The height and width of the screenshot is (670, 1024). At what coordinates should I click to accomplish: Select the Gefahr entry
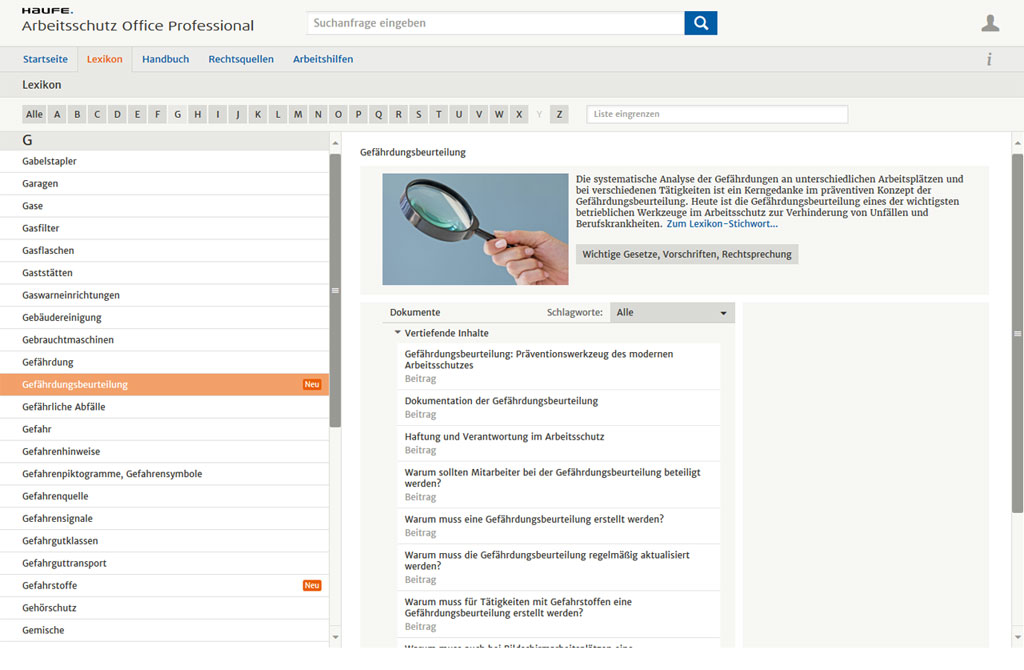coord(164,429)
